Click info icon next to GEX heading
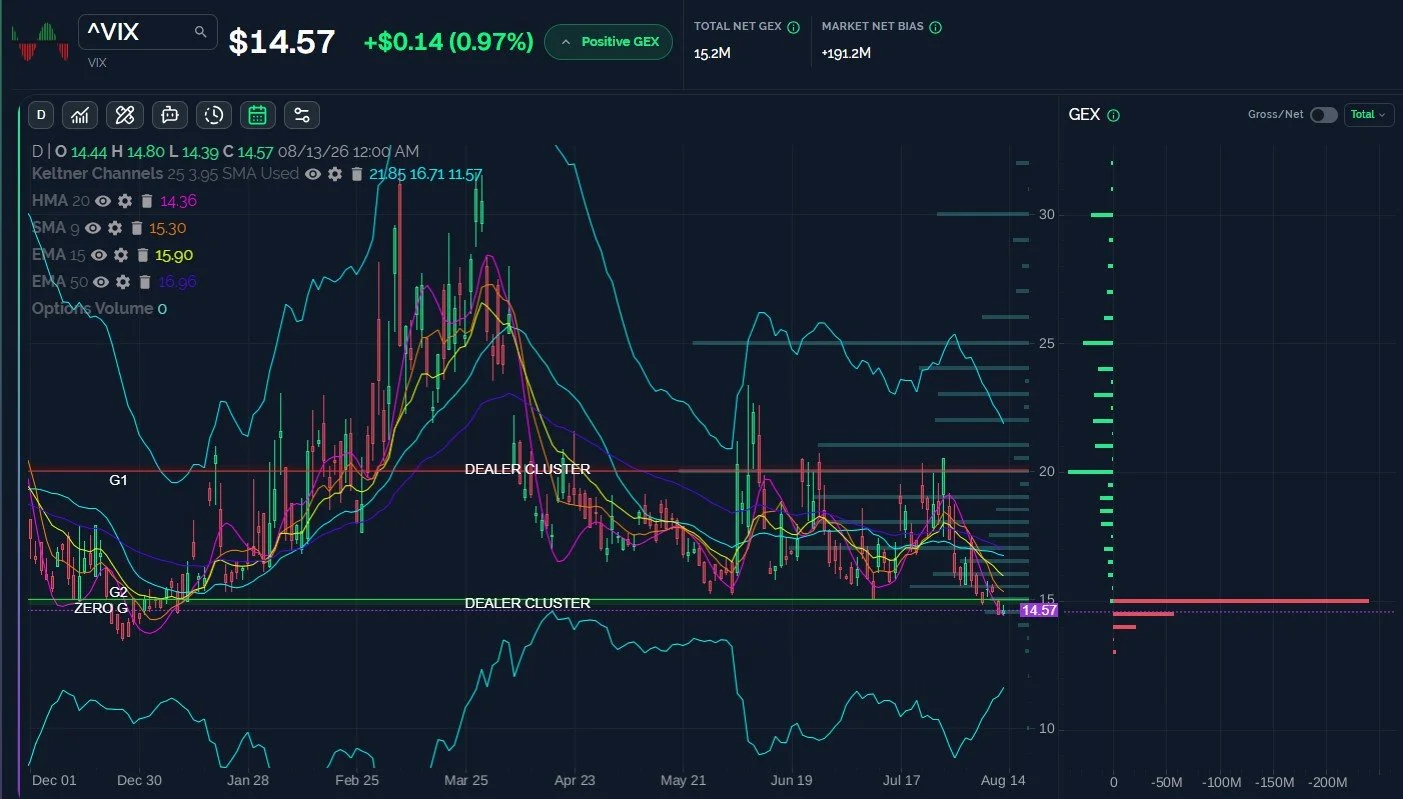The height and width of the screenshot is (799, 1403). pos(1114,115)
